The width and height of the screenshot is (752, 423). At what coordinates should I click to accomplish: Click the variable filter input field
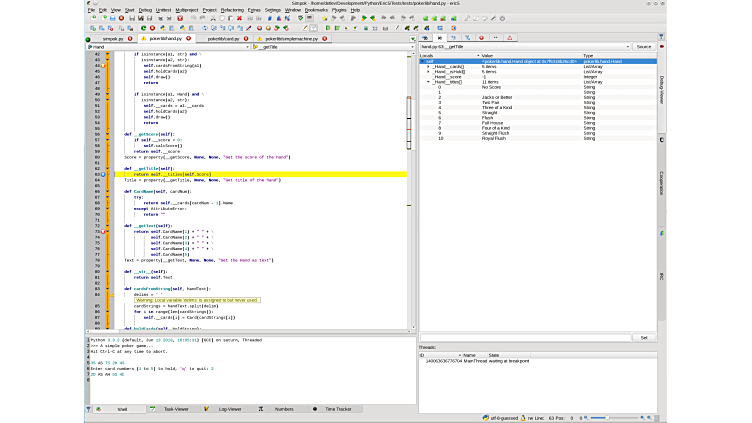(525, 337)
